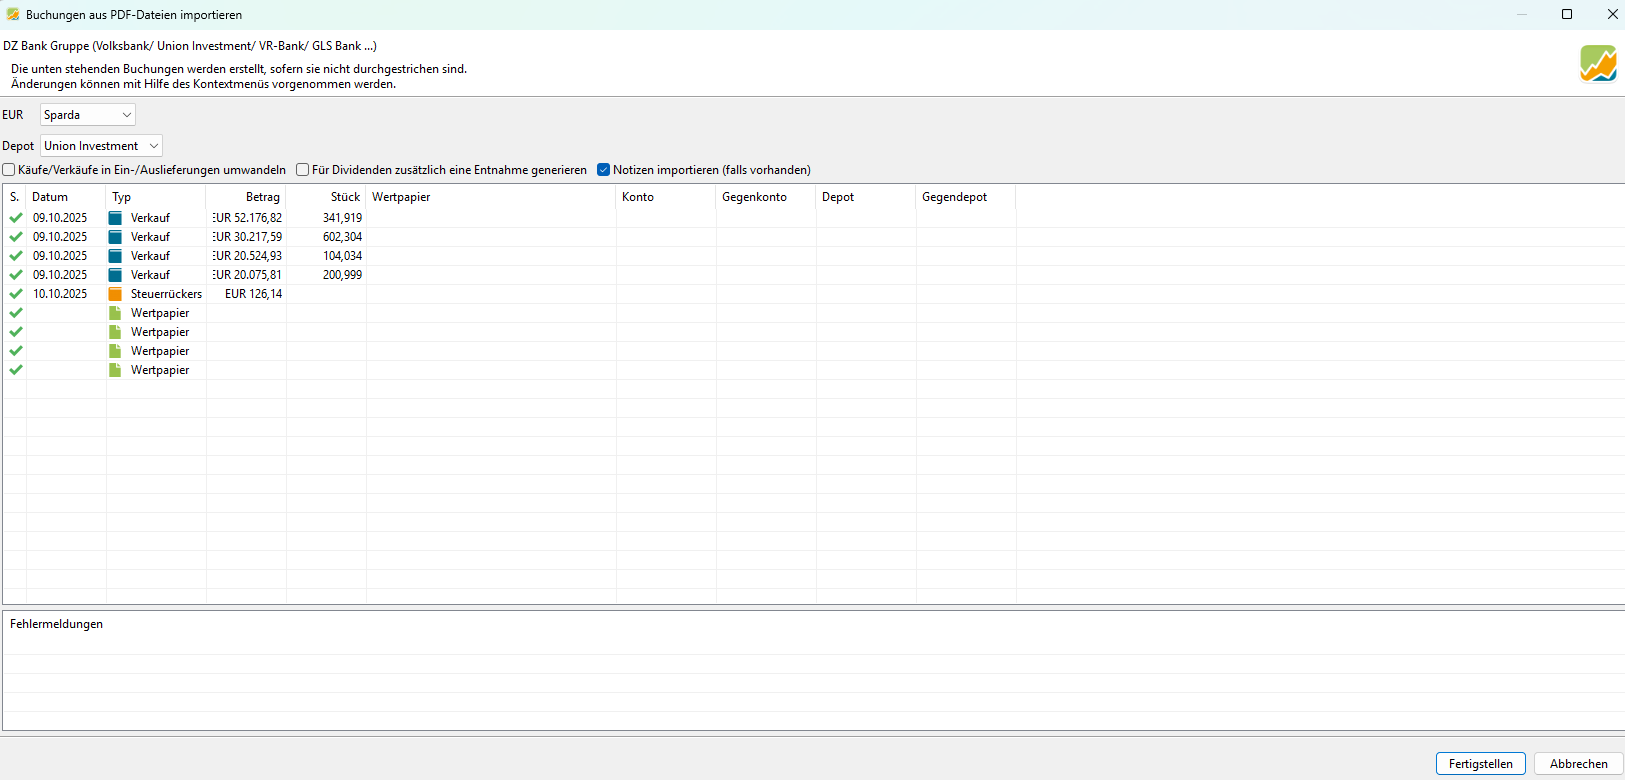The image size is (1625, 780).
Task: Click the Betrag column header
Action: pos(262,197)
